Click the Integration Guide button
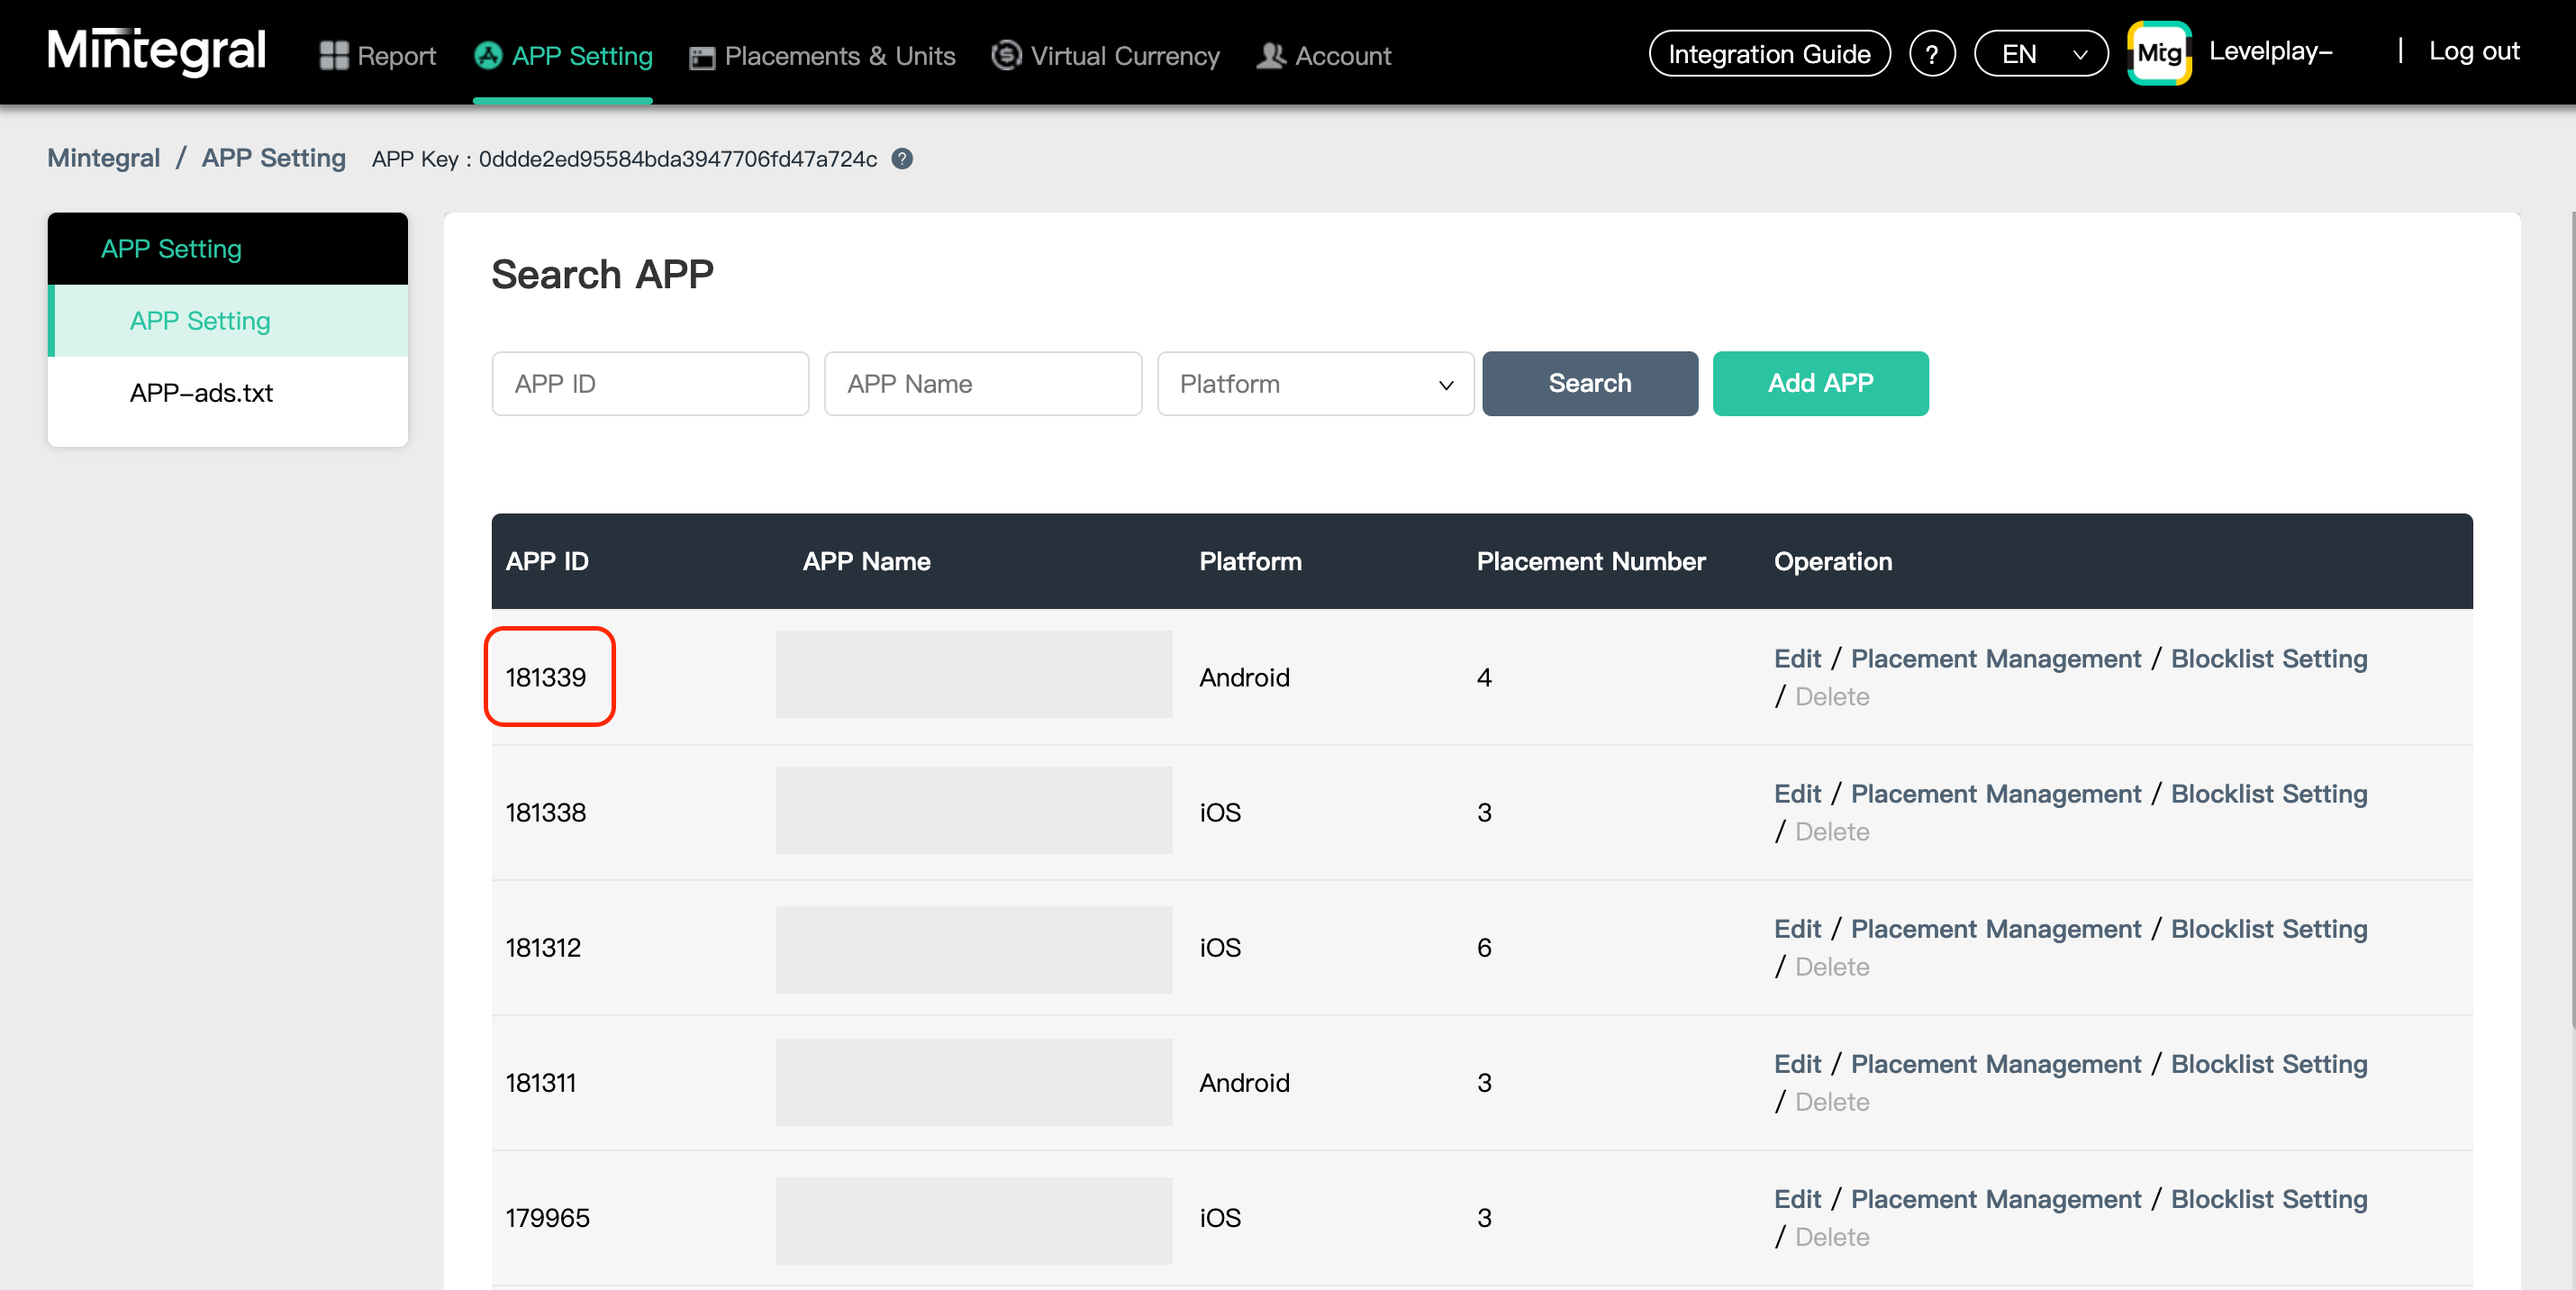Image resolution: width=2576 pixels, height=1290 pixels. pyautogui.click(x=1769, y=54)
